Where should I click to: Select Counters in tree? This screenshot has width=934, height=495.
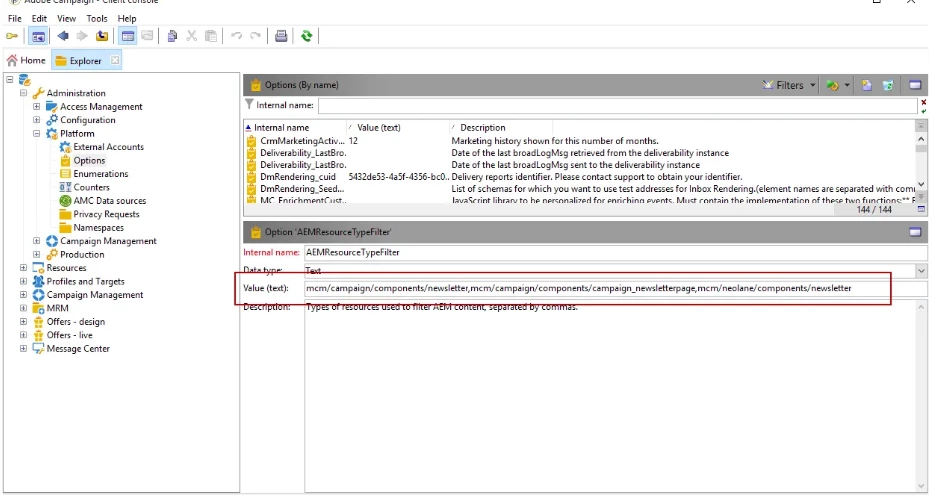tap(91, 187)
